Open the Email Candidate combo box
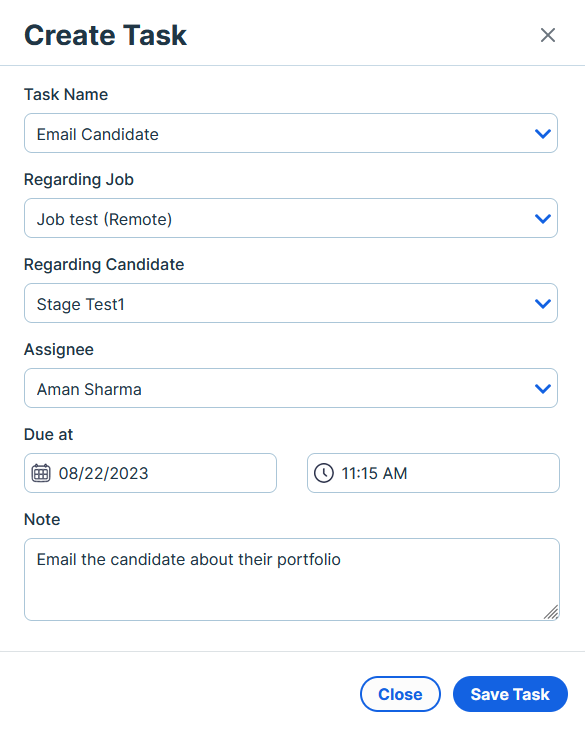The width and height of the screenshot is (585, 735). (291, 133)
